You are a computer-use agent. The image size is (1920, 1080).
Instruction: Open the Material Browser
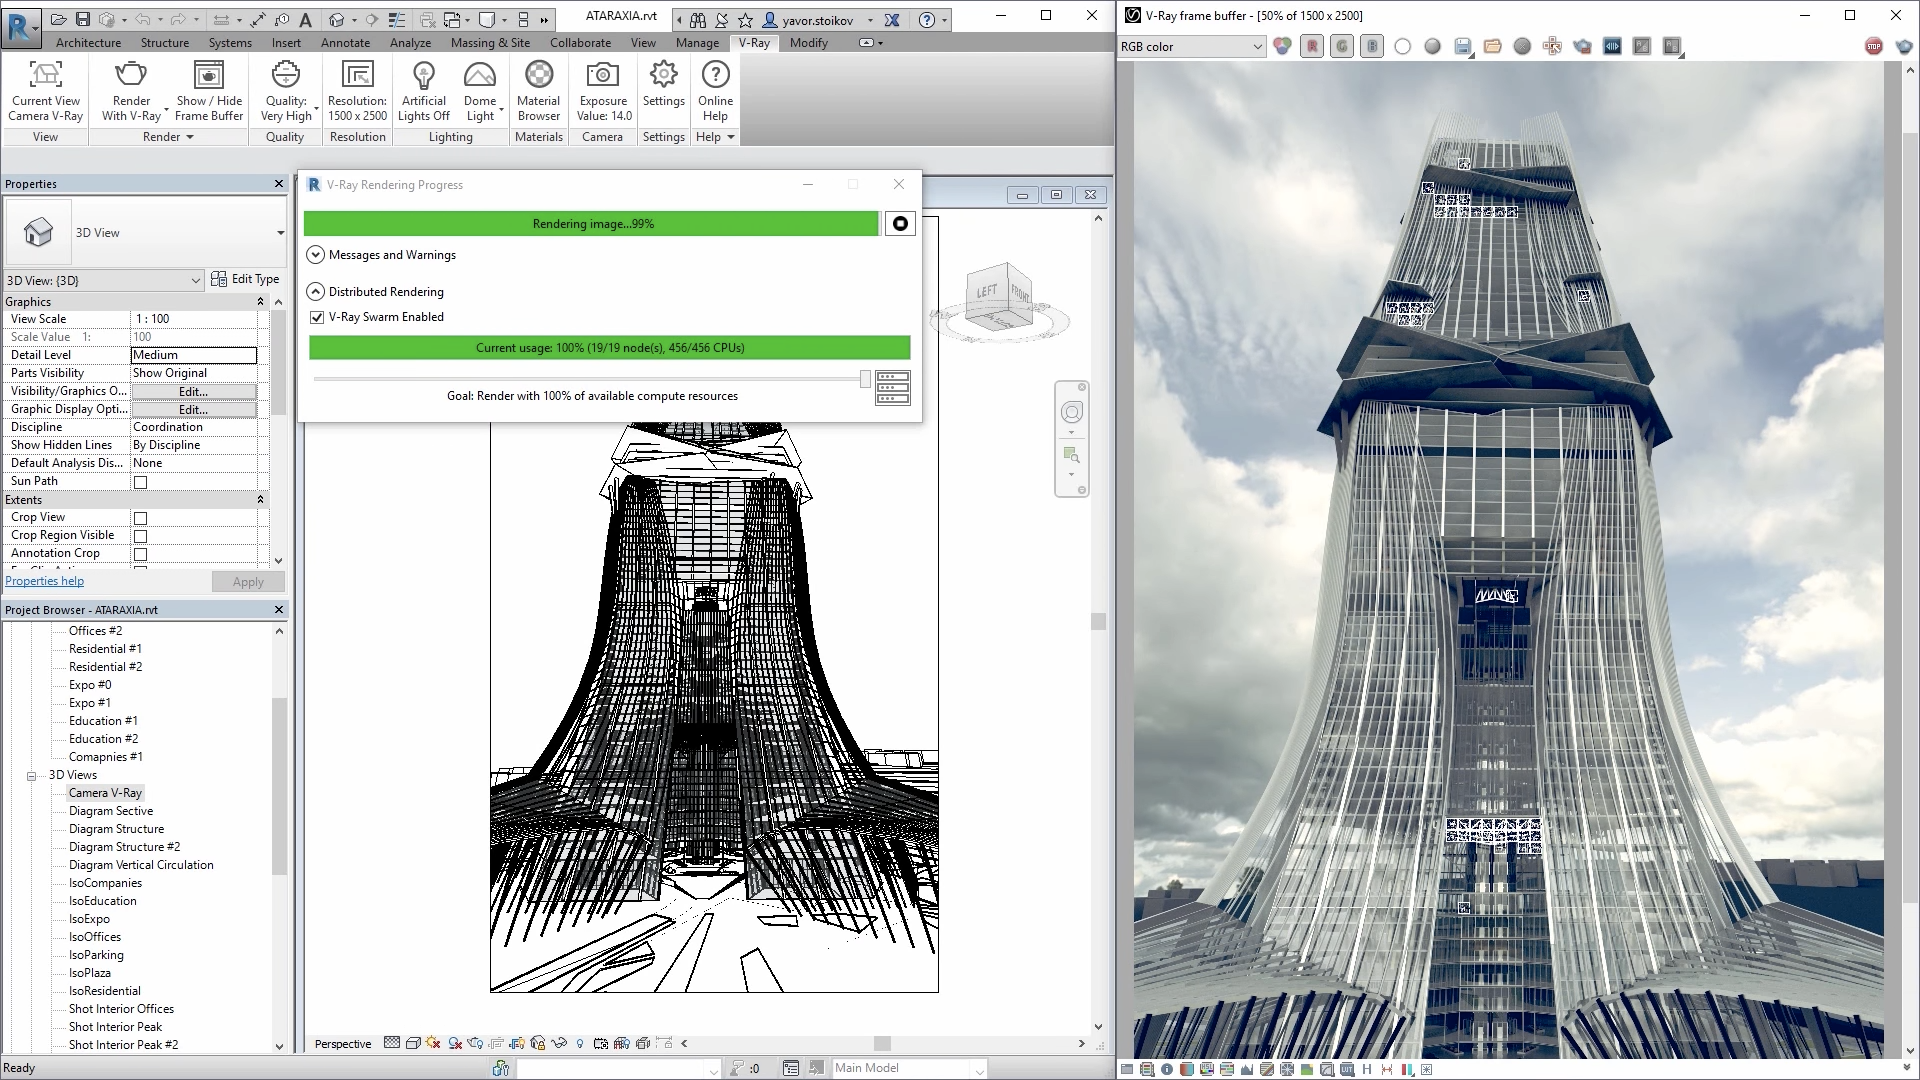coord(538,76)
